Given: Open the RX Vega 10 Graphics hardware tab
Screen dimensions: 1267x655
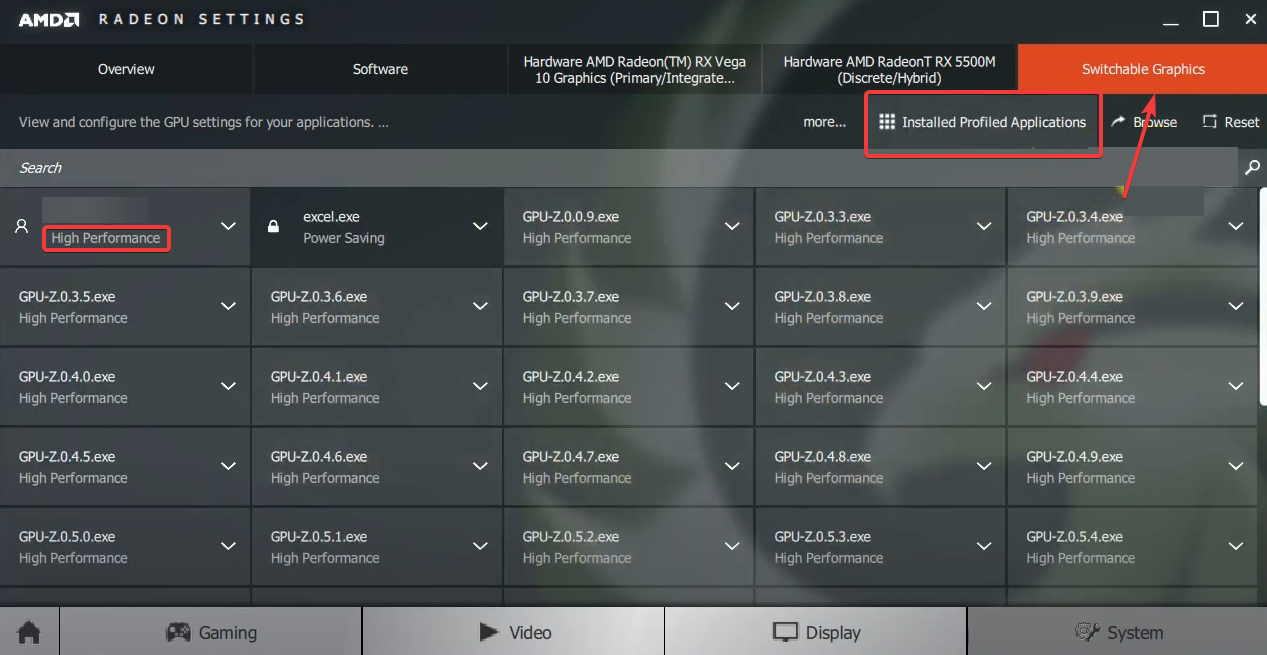Looking at the screenshot, I should tap(634, 69).
